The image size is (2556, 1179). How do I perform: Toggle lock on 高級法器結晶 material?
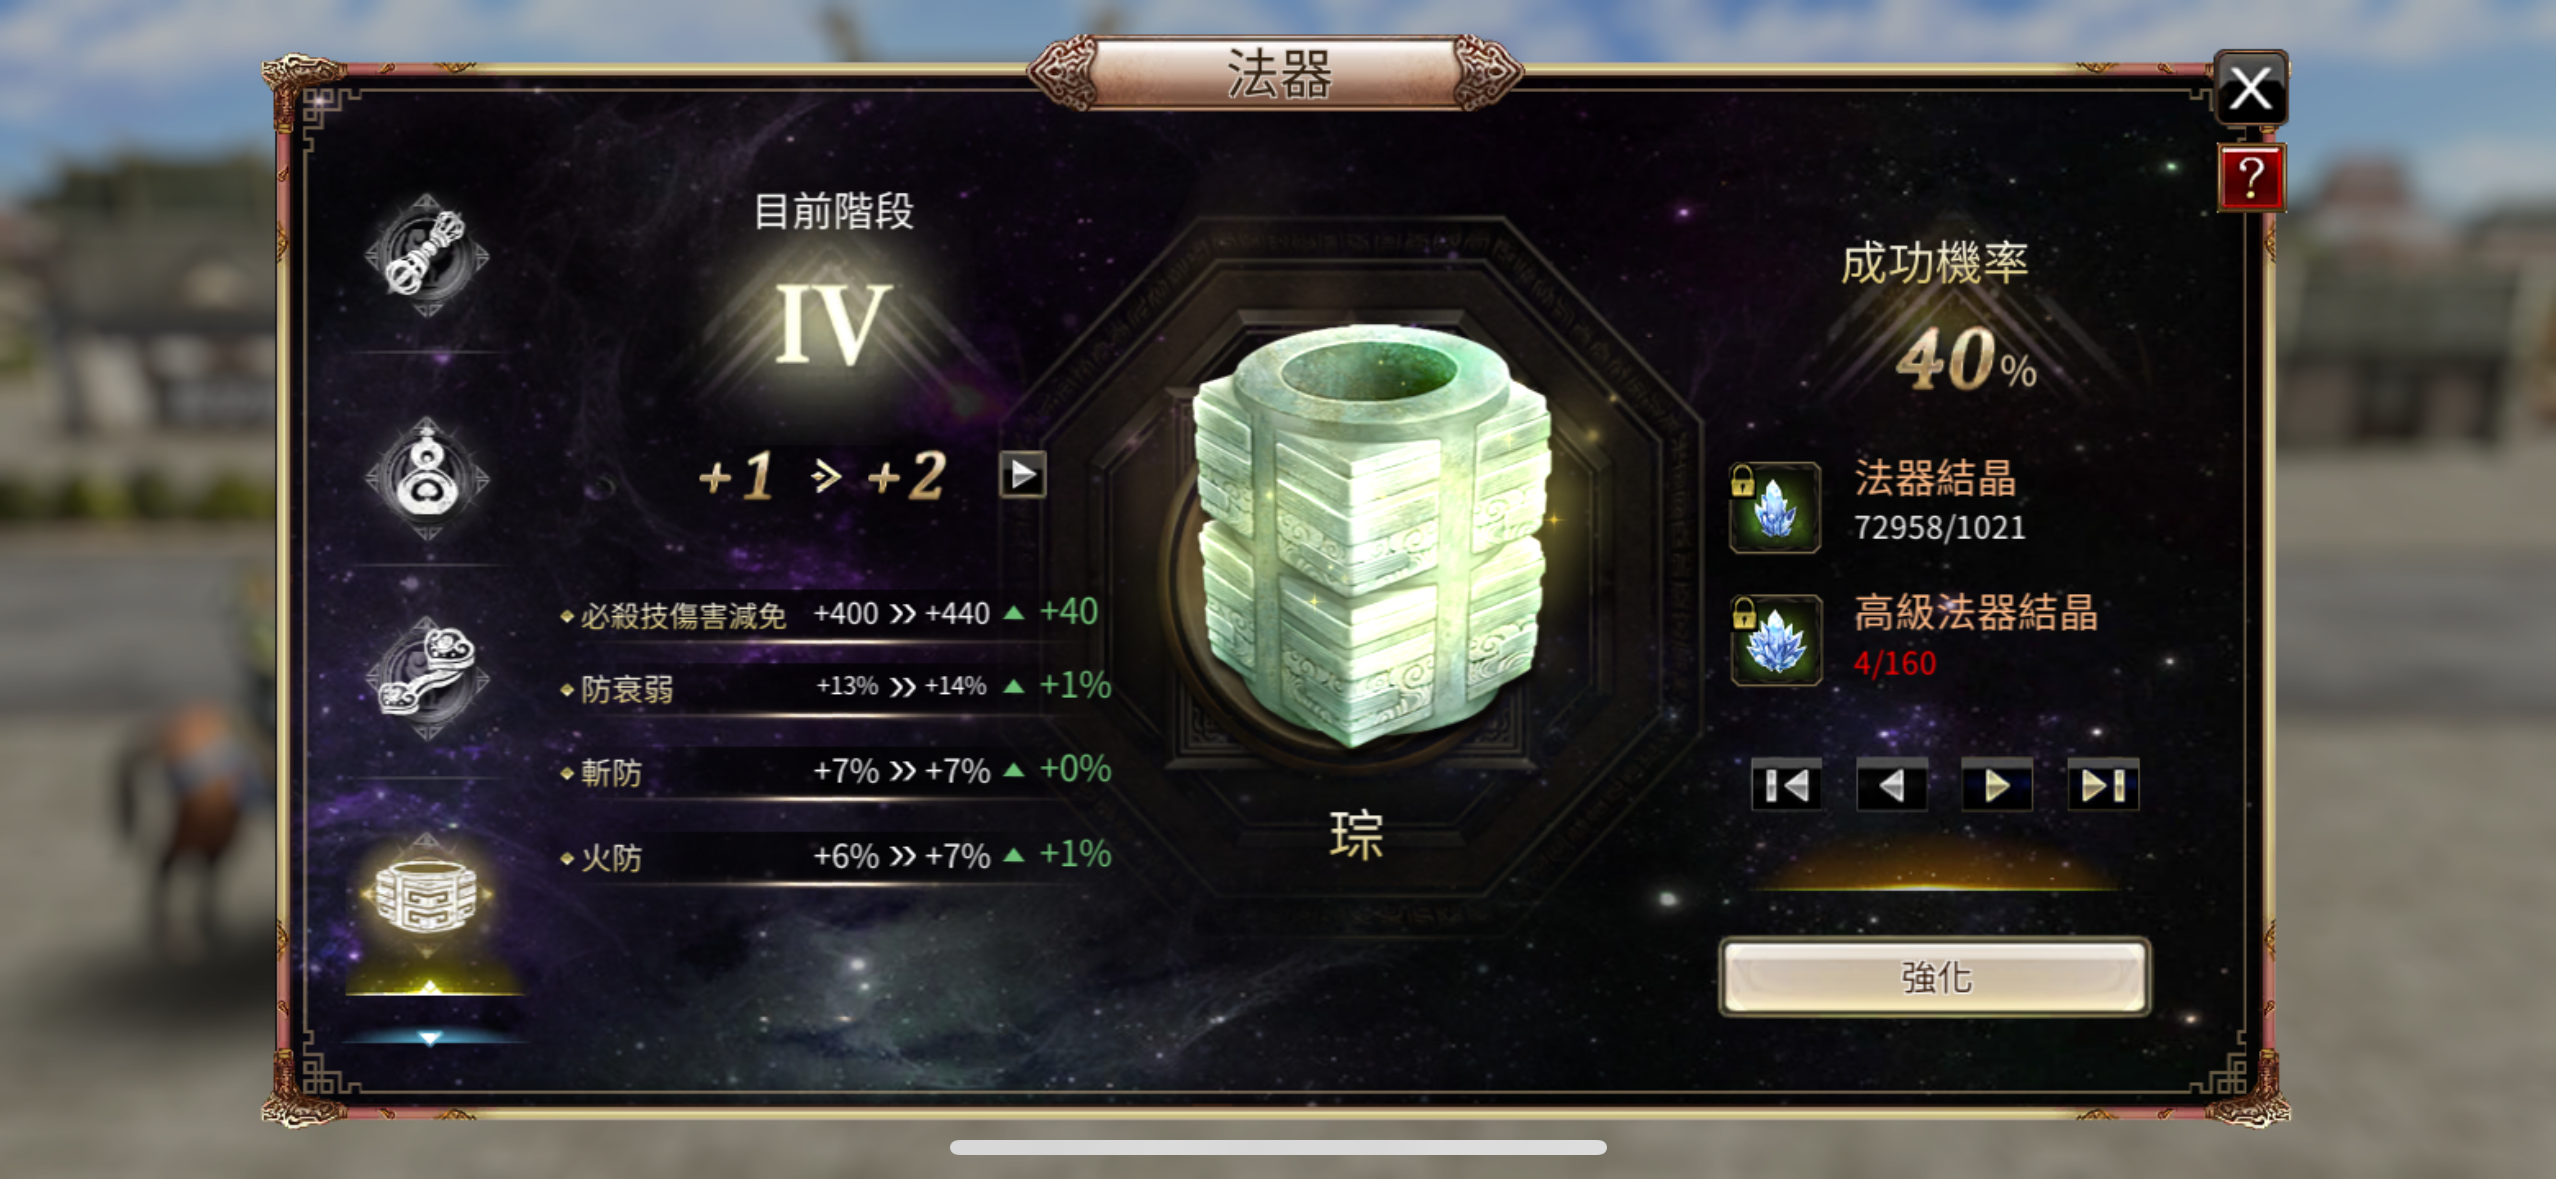[1743, 613]
